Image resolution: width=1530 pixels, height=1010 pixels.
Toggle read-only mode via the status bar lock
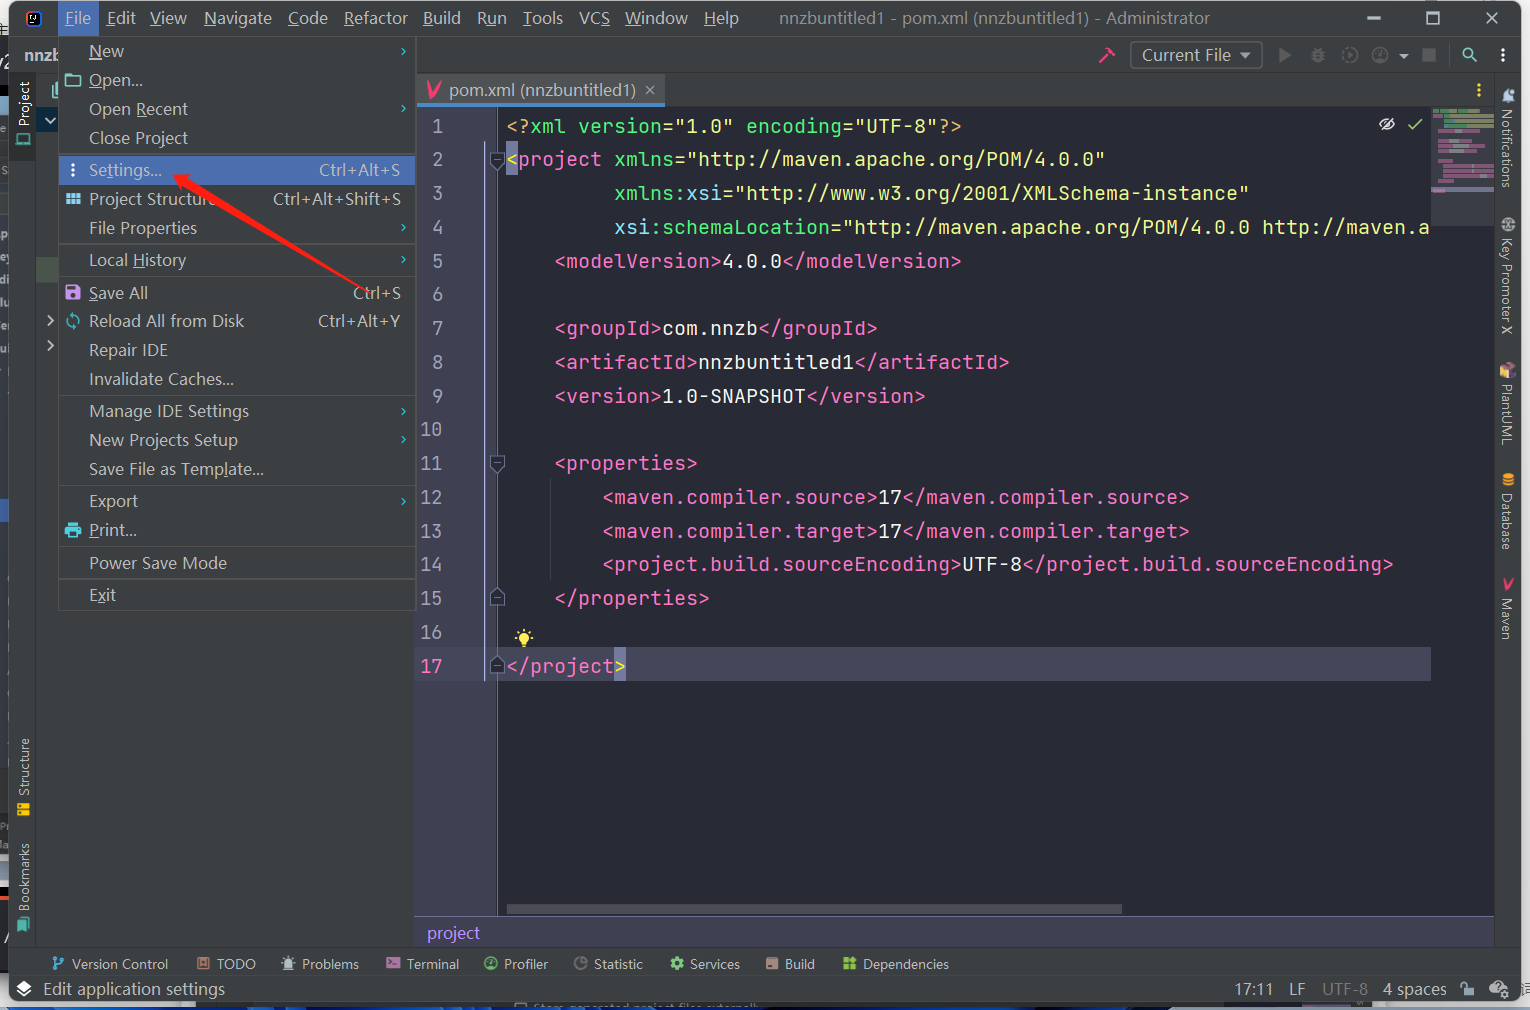(1467, 989)
